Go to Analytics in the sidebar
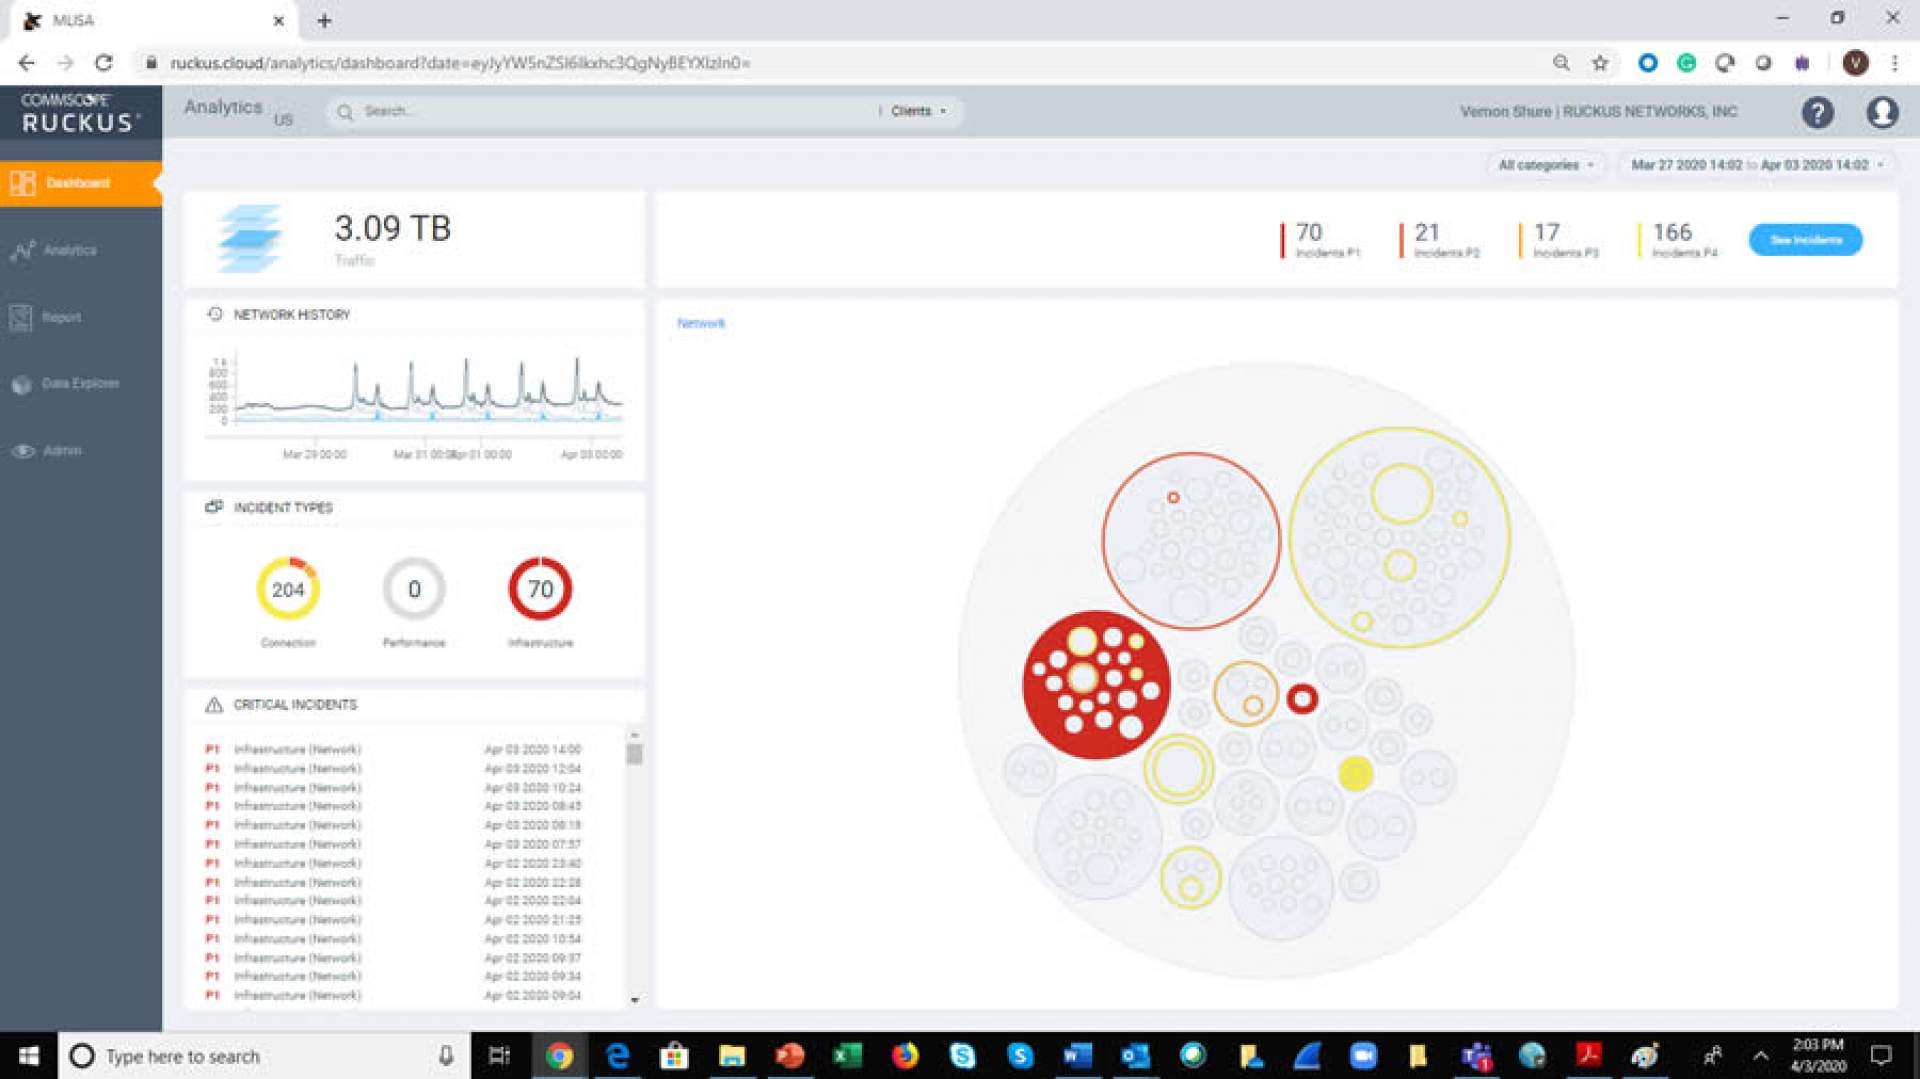This screenshot has width=1920, height=1079. point(69,250)
